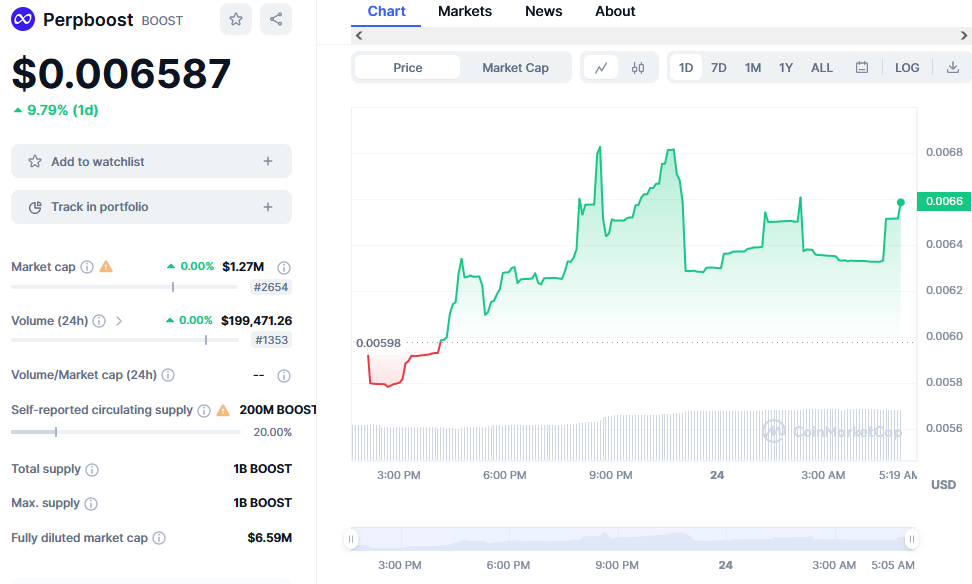Show Market cap info tooltip icon

[87, 267]
